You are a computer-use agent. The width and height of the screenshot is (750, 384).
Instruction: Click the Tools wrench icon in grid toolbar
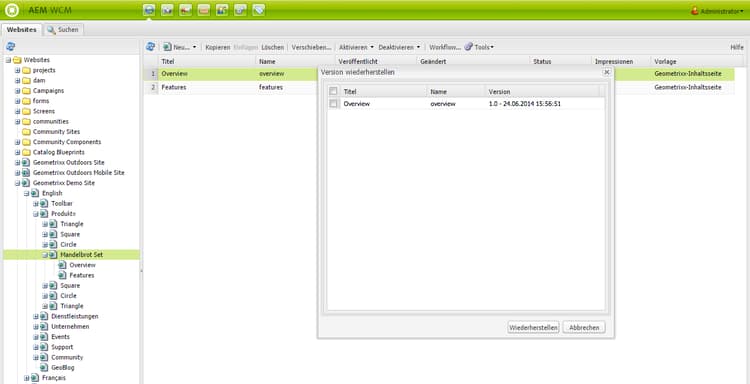[469, 47]
